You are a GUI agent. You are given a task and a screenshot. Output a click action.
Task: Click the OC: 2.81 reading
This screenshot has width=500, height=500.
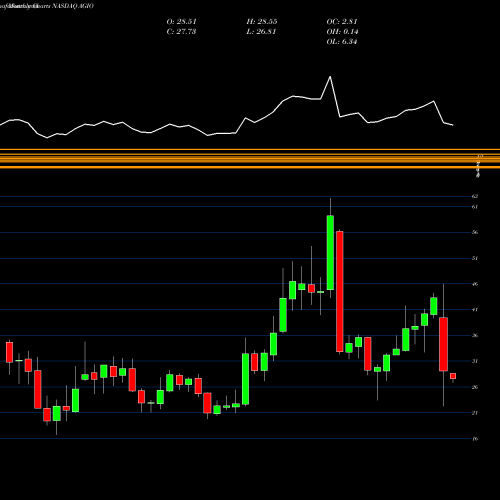click(342, 22)
